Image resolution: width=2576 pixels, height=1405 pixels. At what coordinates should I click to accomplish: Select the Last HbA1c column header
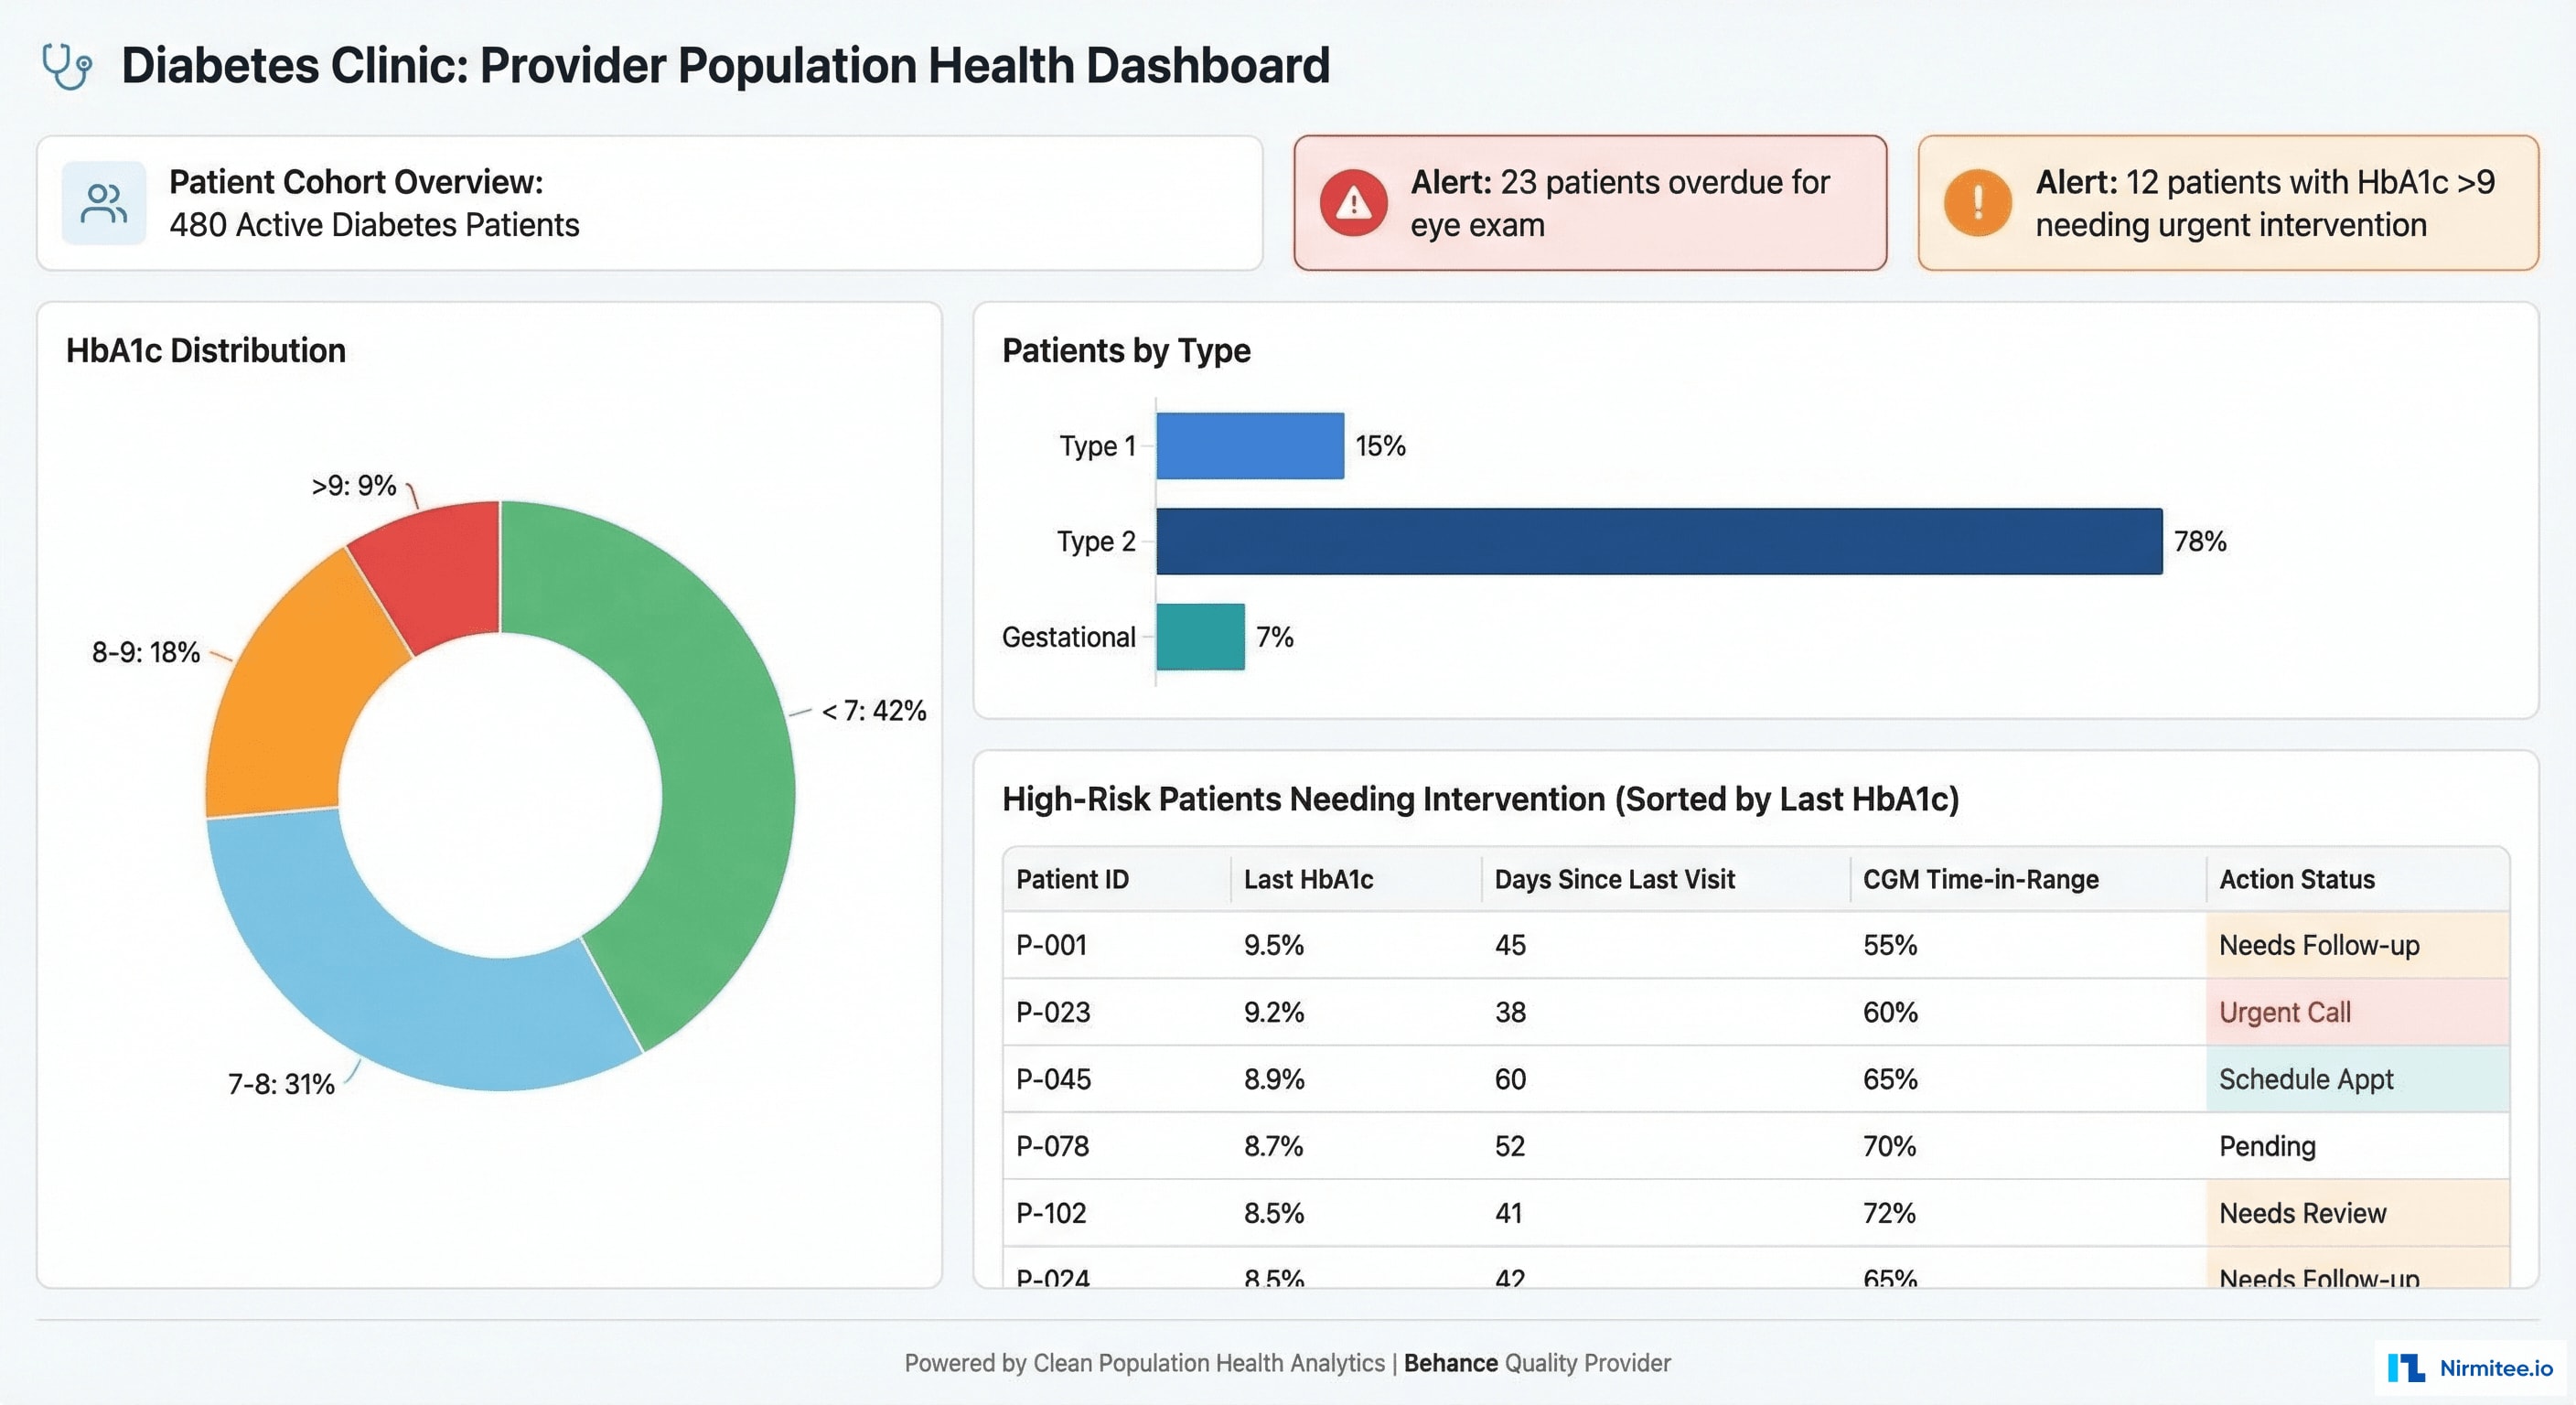[1307, 880]
